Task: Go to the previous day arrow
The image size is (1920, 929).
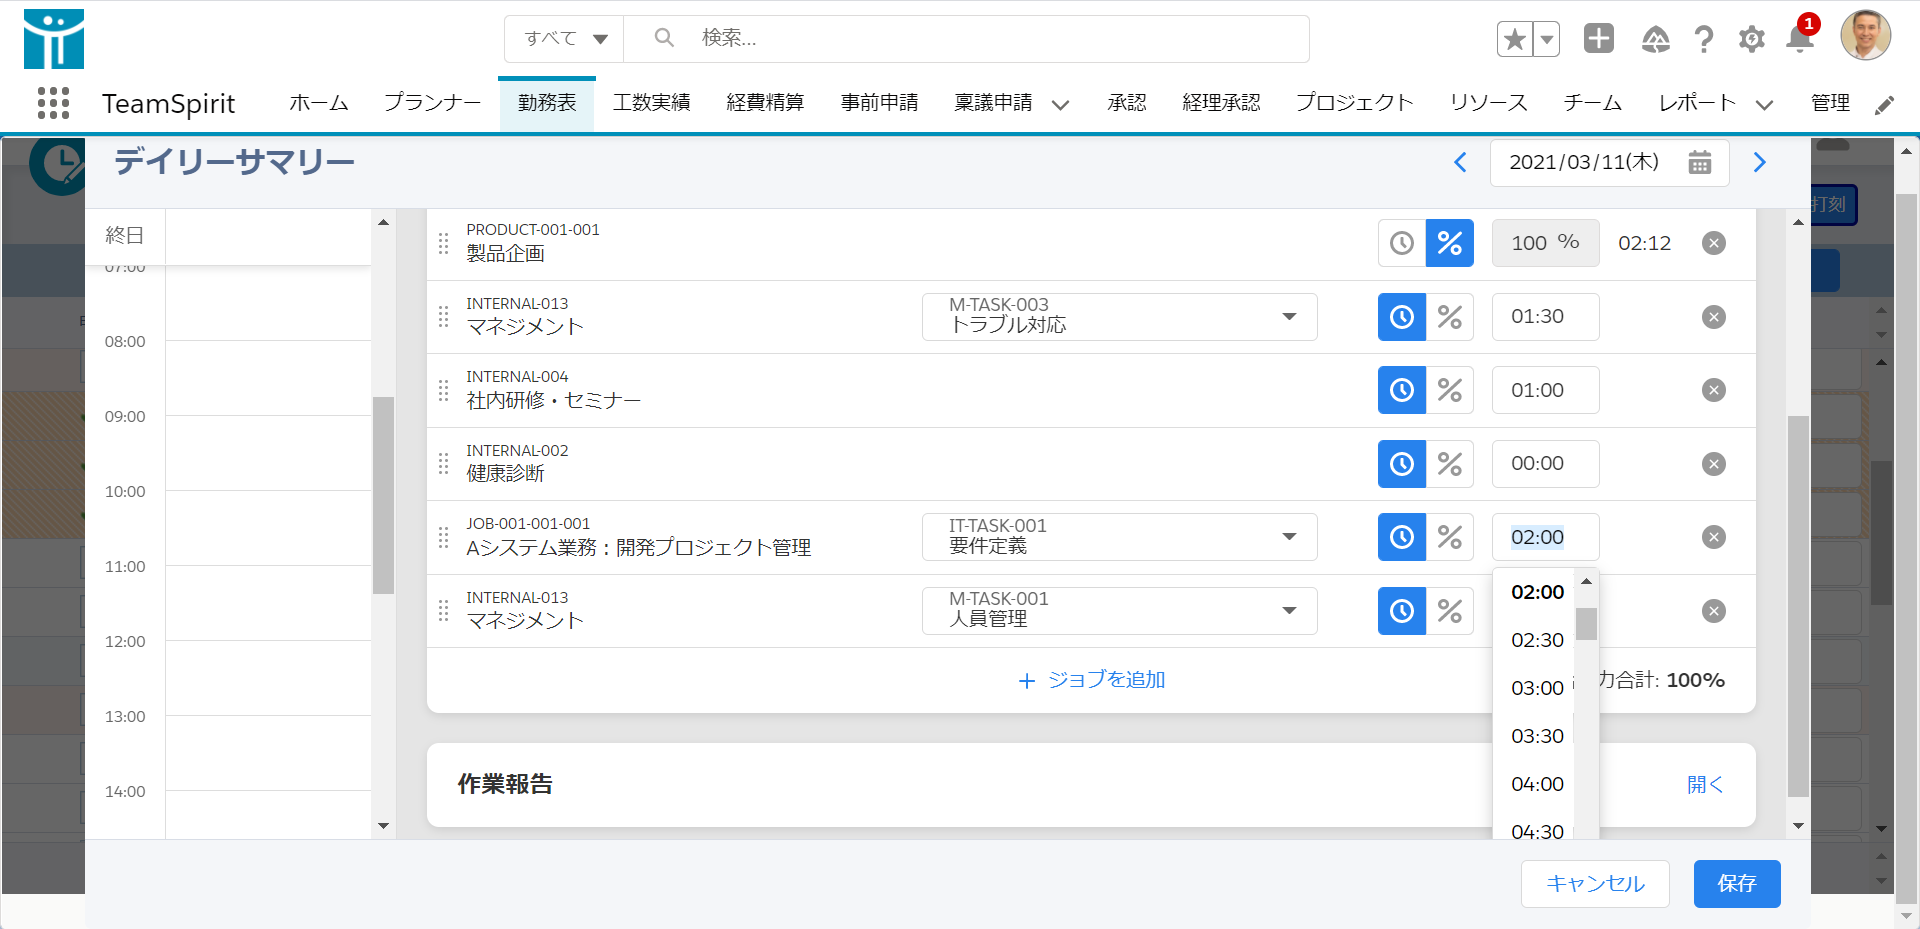Action: point(1460,162)
